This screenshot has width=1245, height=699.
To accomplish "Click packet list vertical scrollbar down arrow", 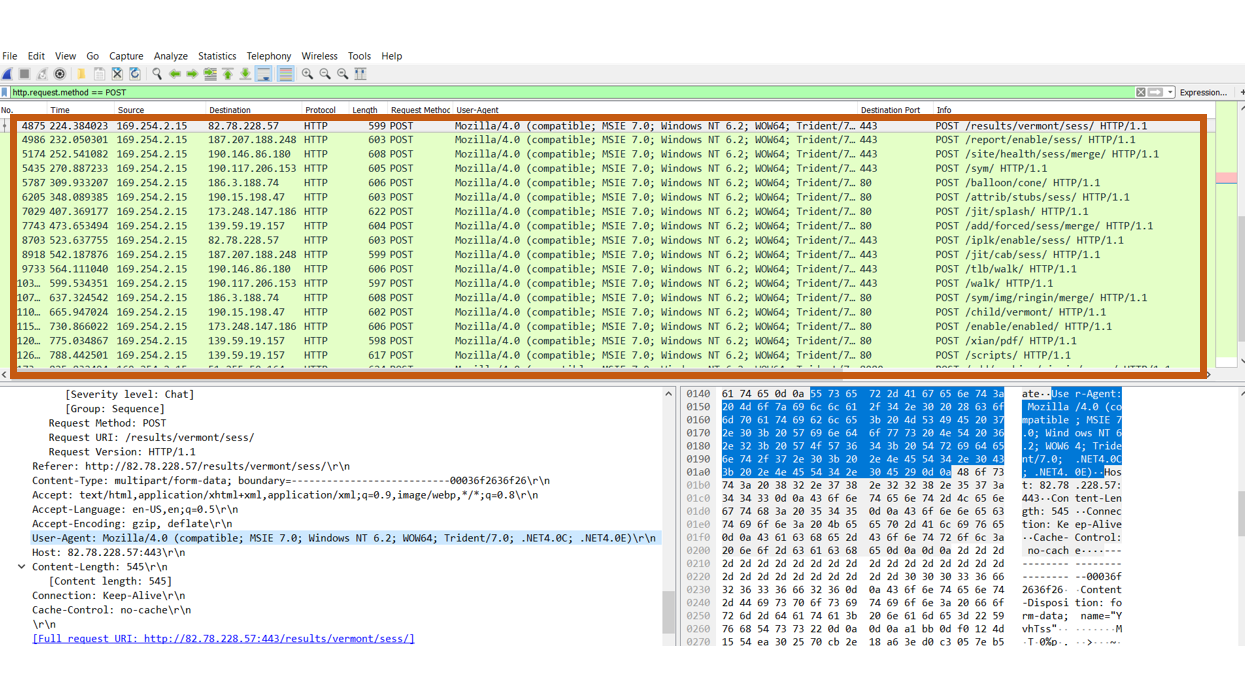I will (1241, 362).
